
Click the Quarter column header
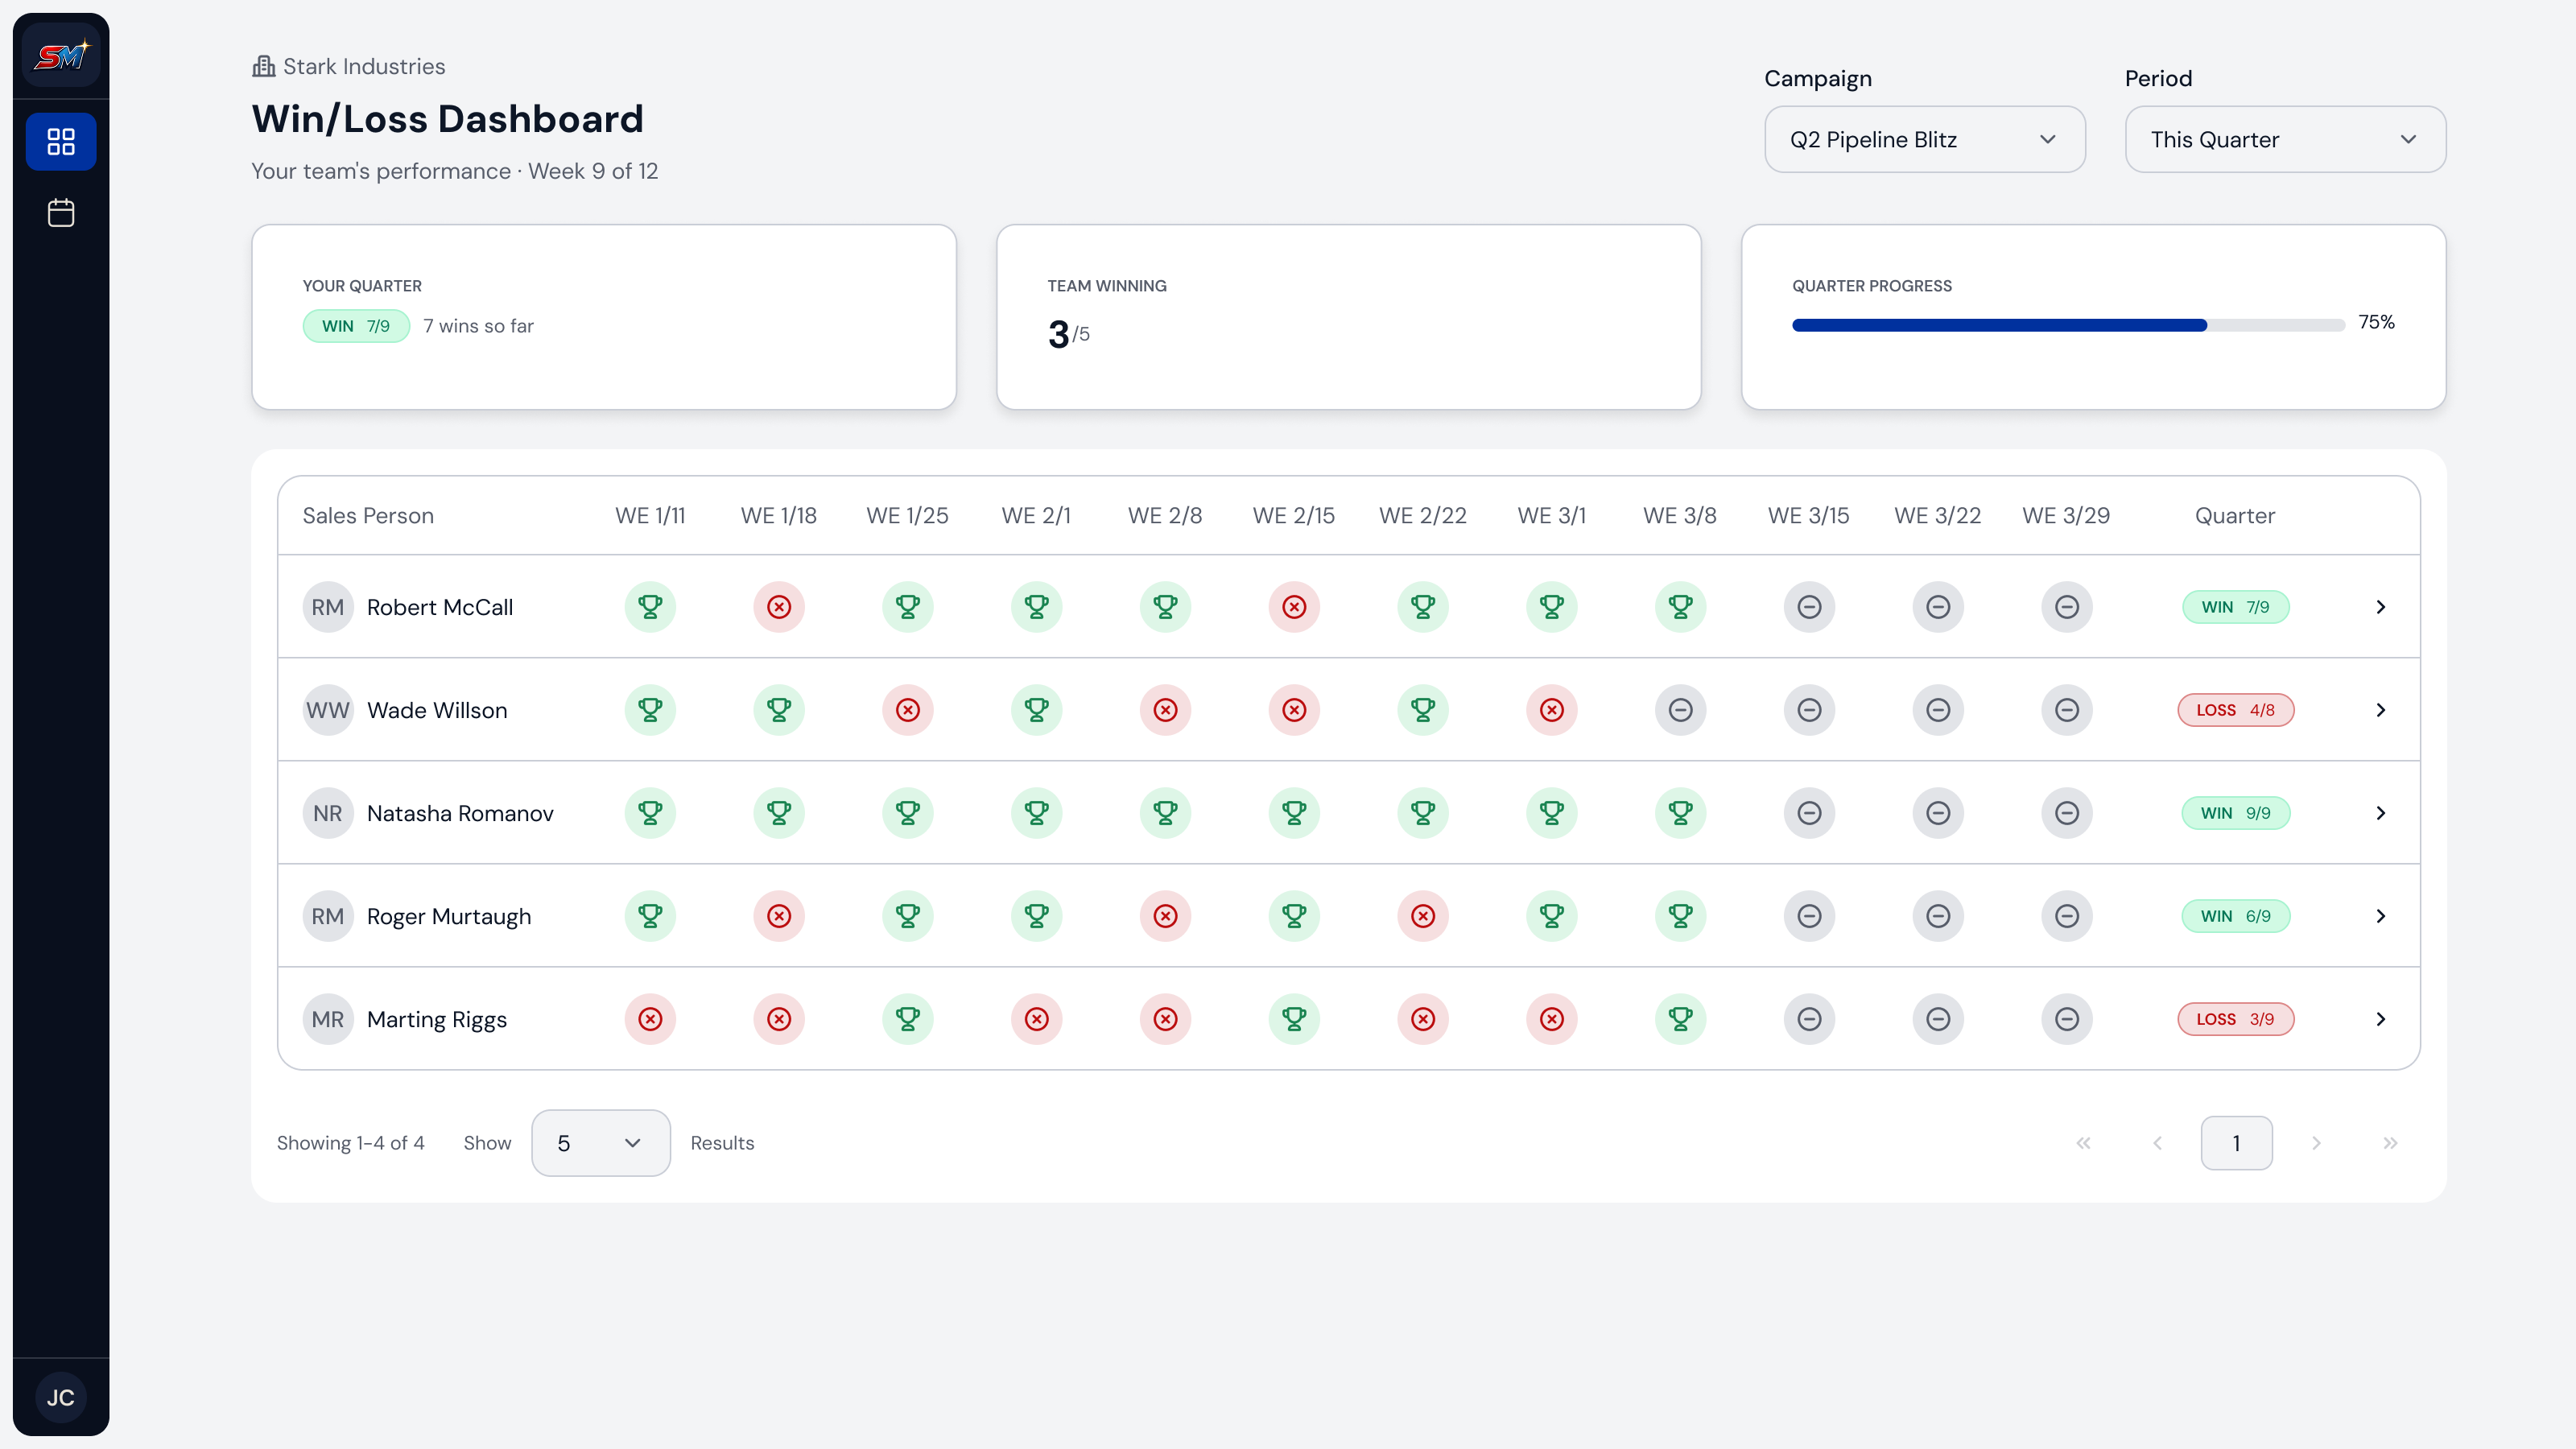click(x=2235, y=516)
